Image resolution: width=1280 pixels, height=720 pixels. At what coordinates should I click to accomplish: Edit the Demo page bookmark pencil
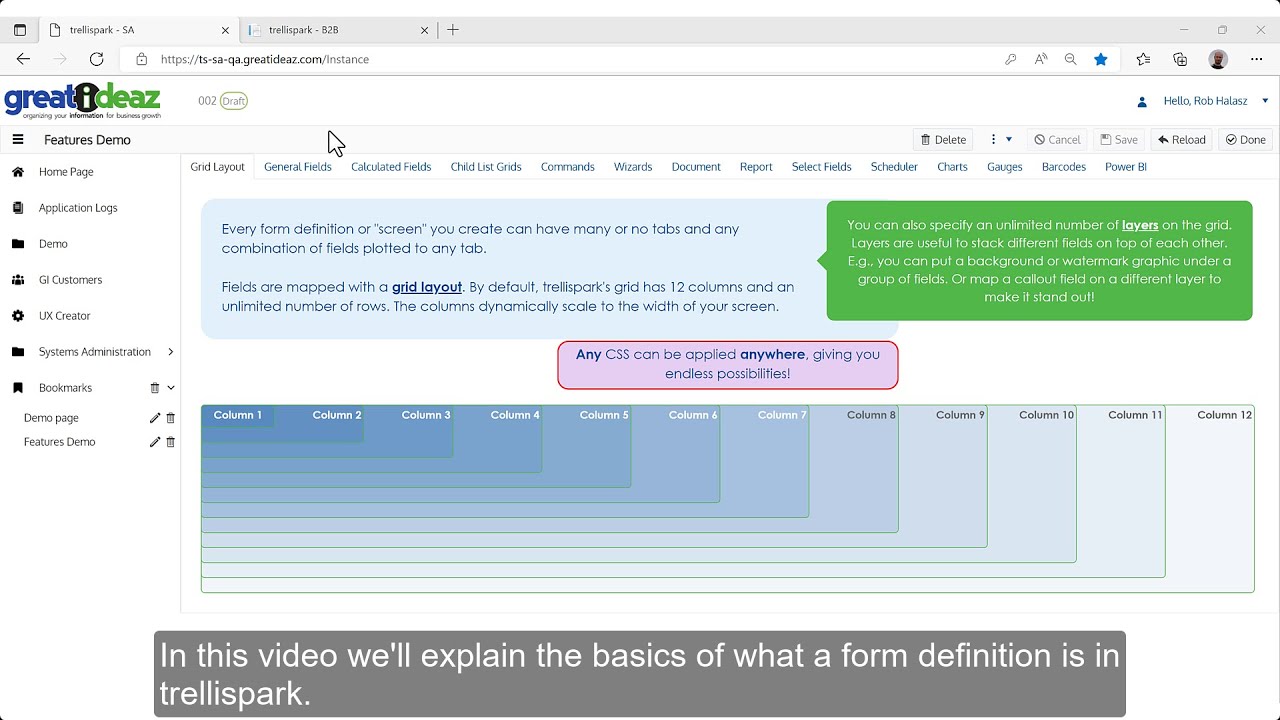[x=155, y=418]
